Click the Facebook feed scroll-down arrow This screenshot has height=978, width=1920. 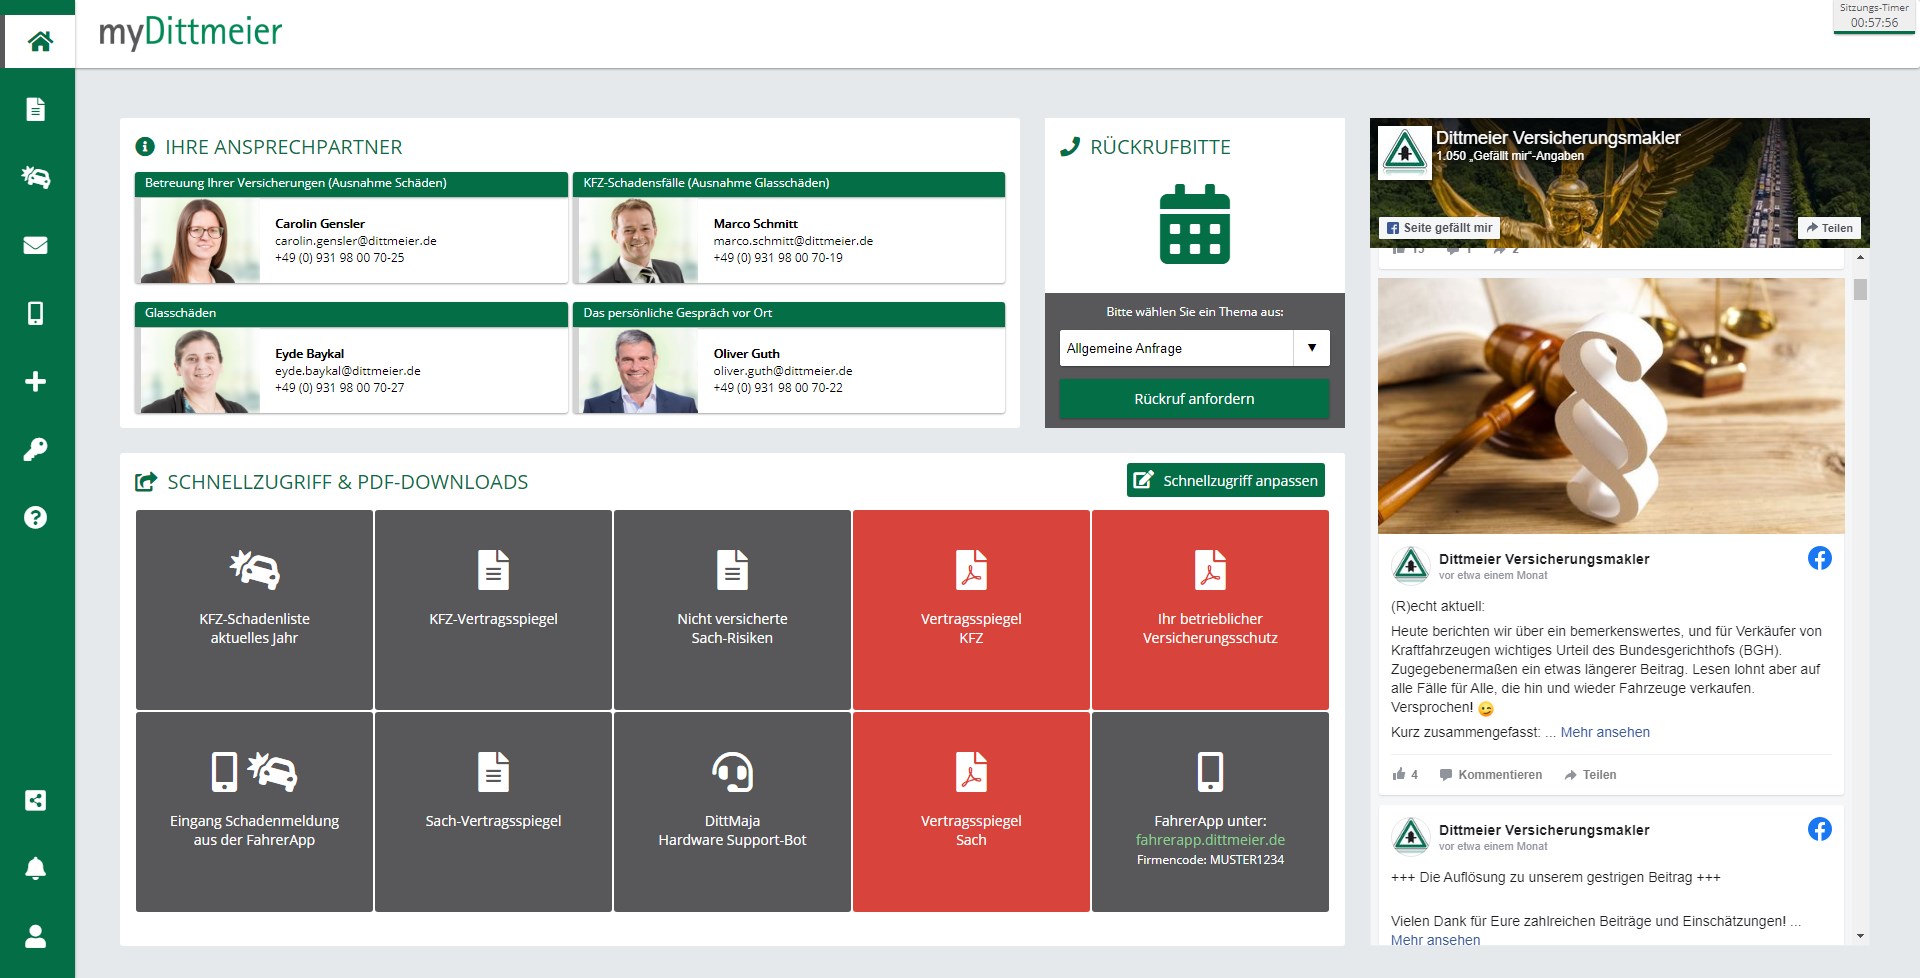pos(1860,937)
